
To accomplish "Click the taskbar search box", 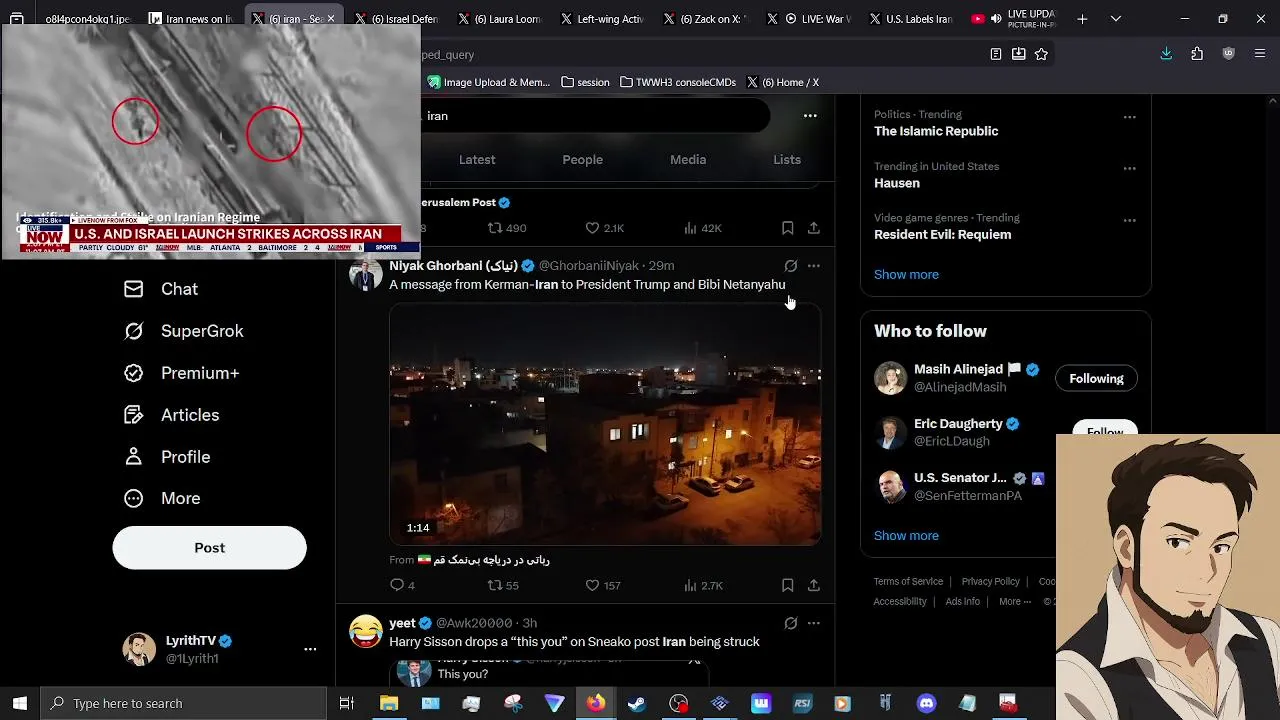I will point(184,703).
